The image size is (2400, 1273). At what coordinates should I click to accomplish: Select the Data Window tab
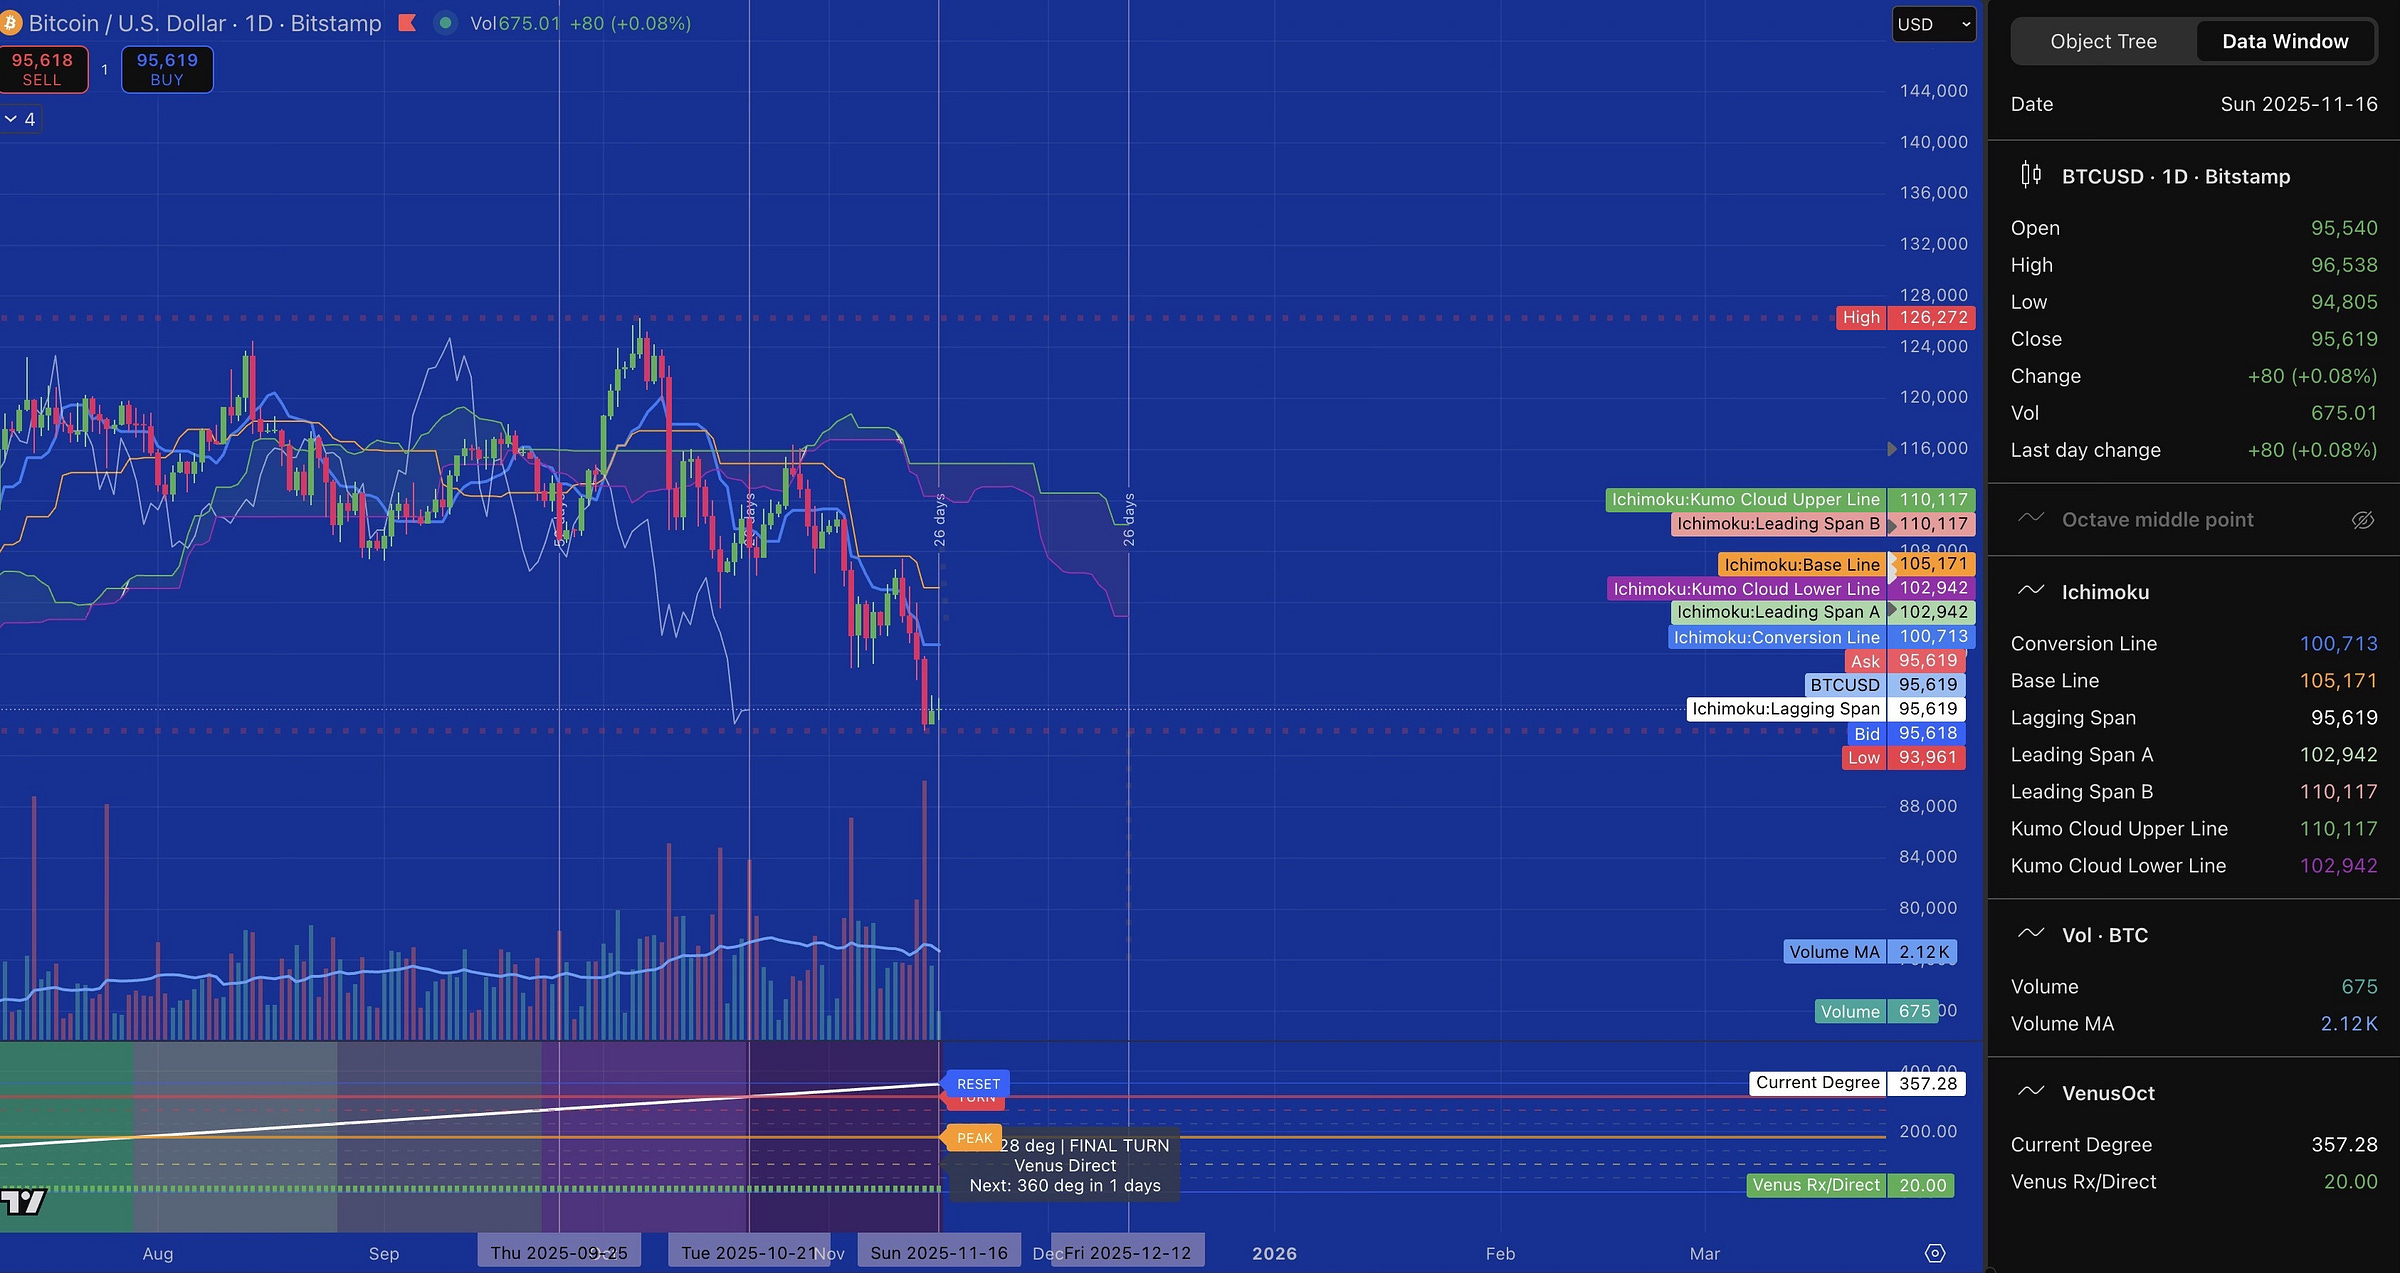coord(2284,41)
